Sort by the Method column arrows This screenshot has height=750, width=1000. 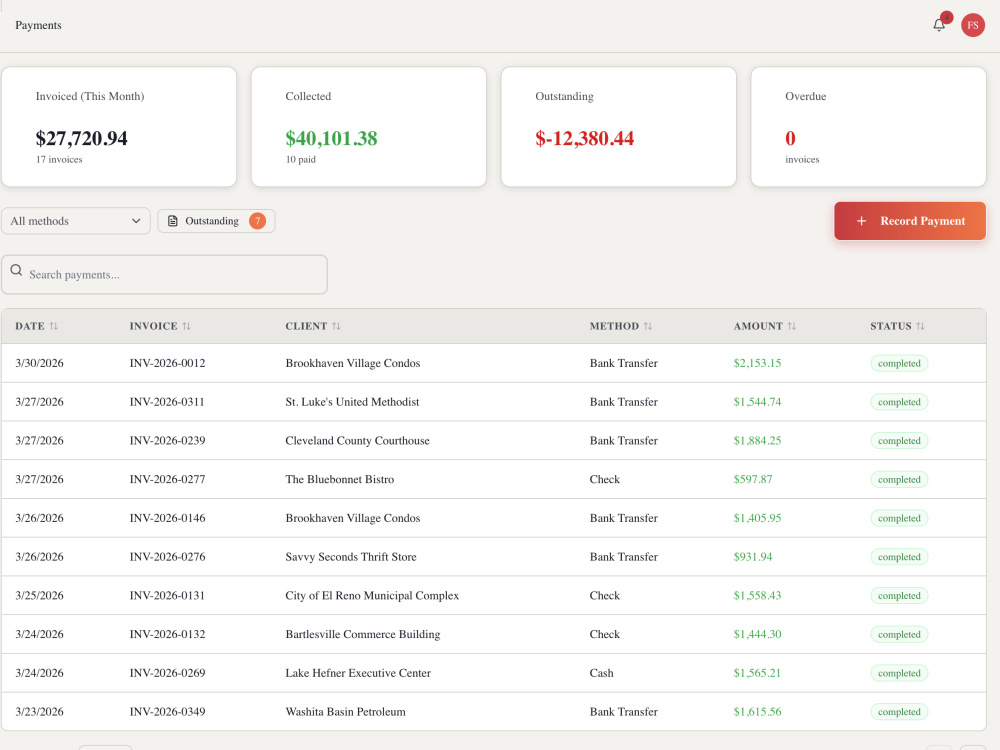[648, 326]
